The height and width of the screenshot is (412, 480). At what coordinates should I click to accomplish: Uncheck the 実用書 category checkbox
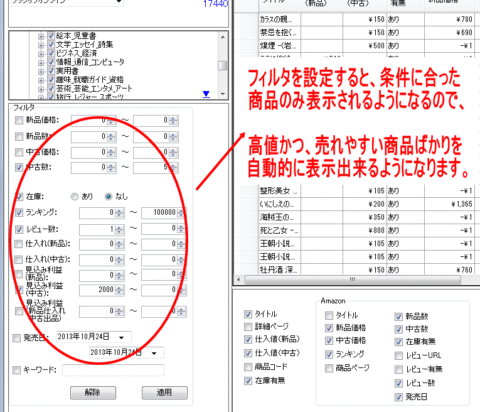pos(51,71)
